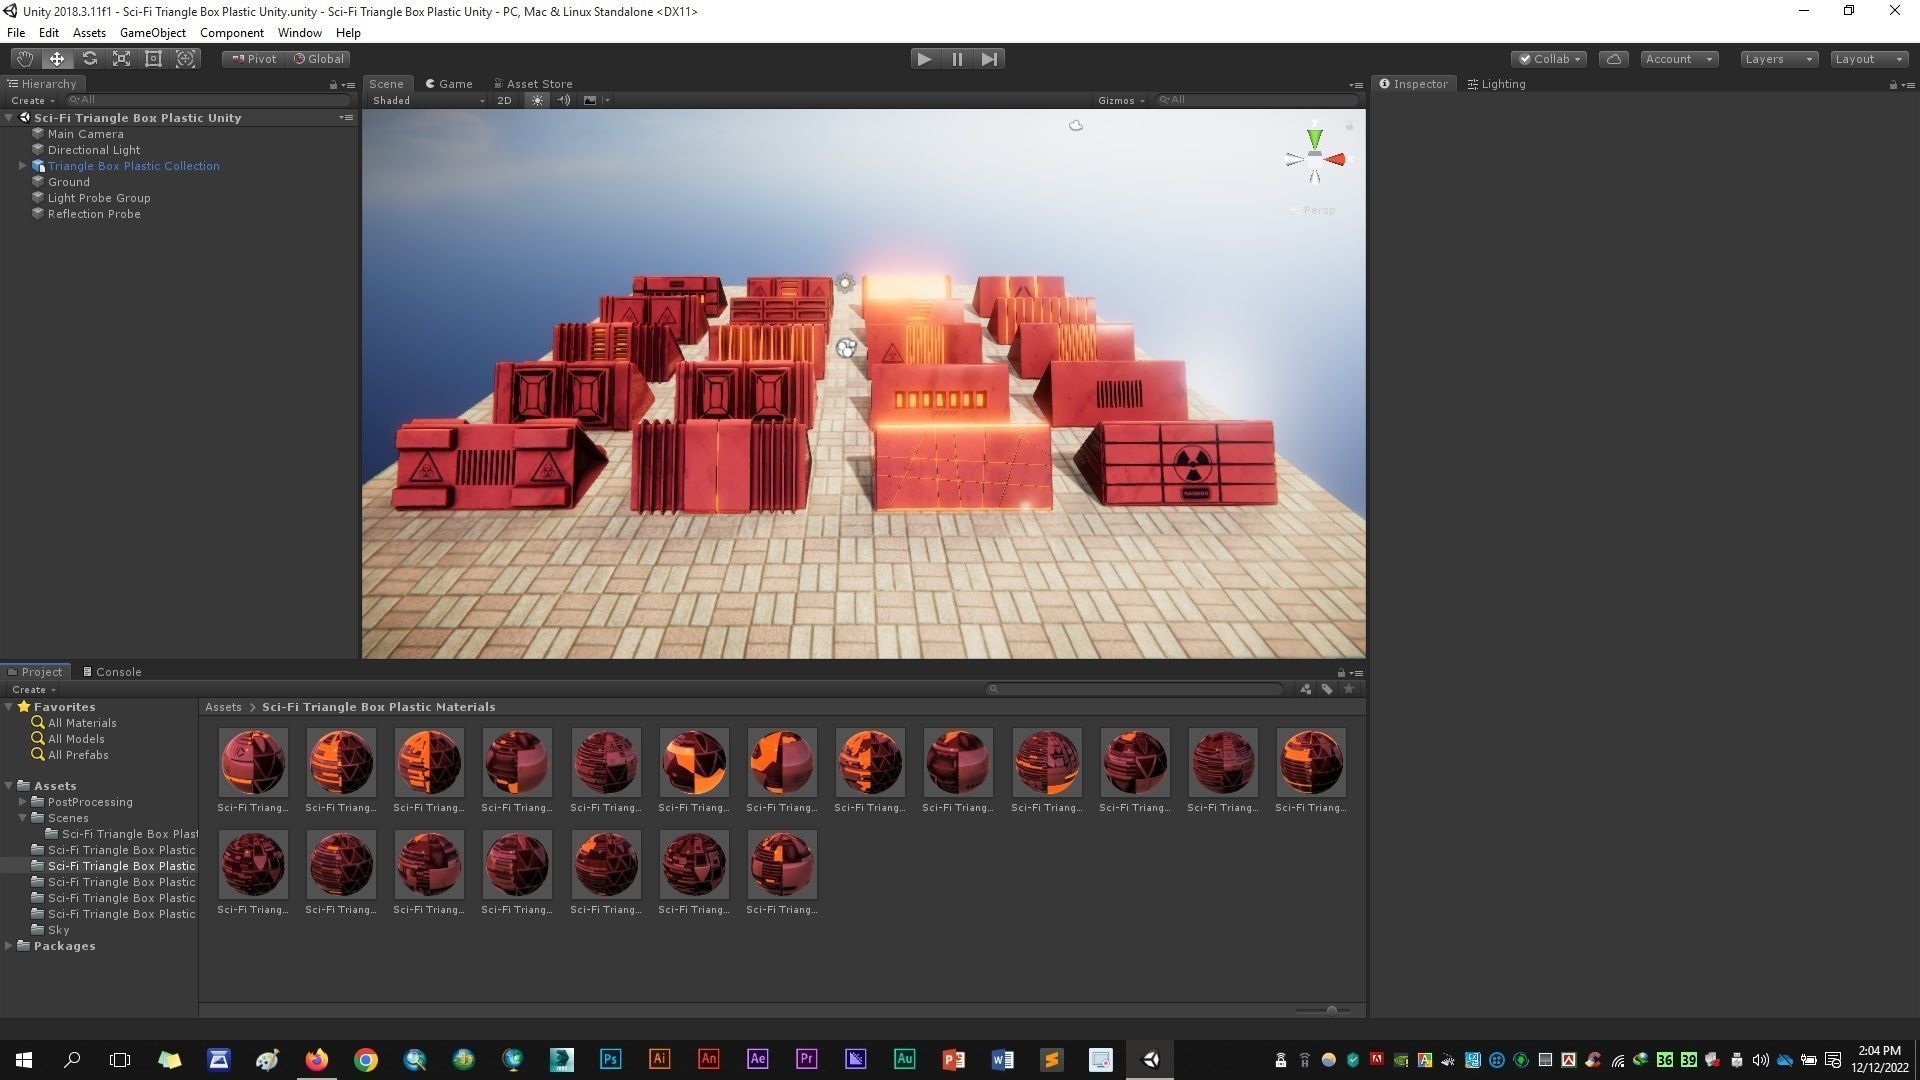Select the Hand tool

click(x=24, y=59)
